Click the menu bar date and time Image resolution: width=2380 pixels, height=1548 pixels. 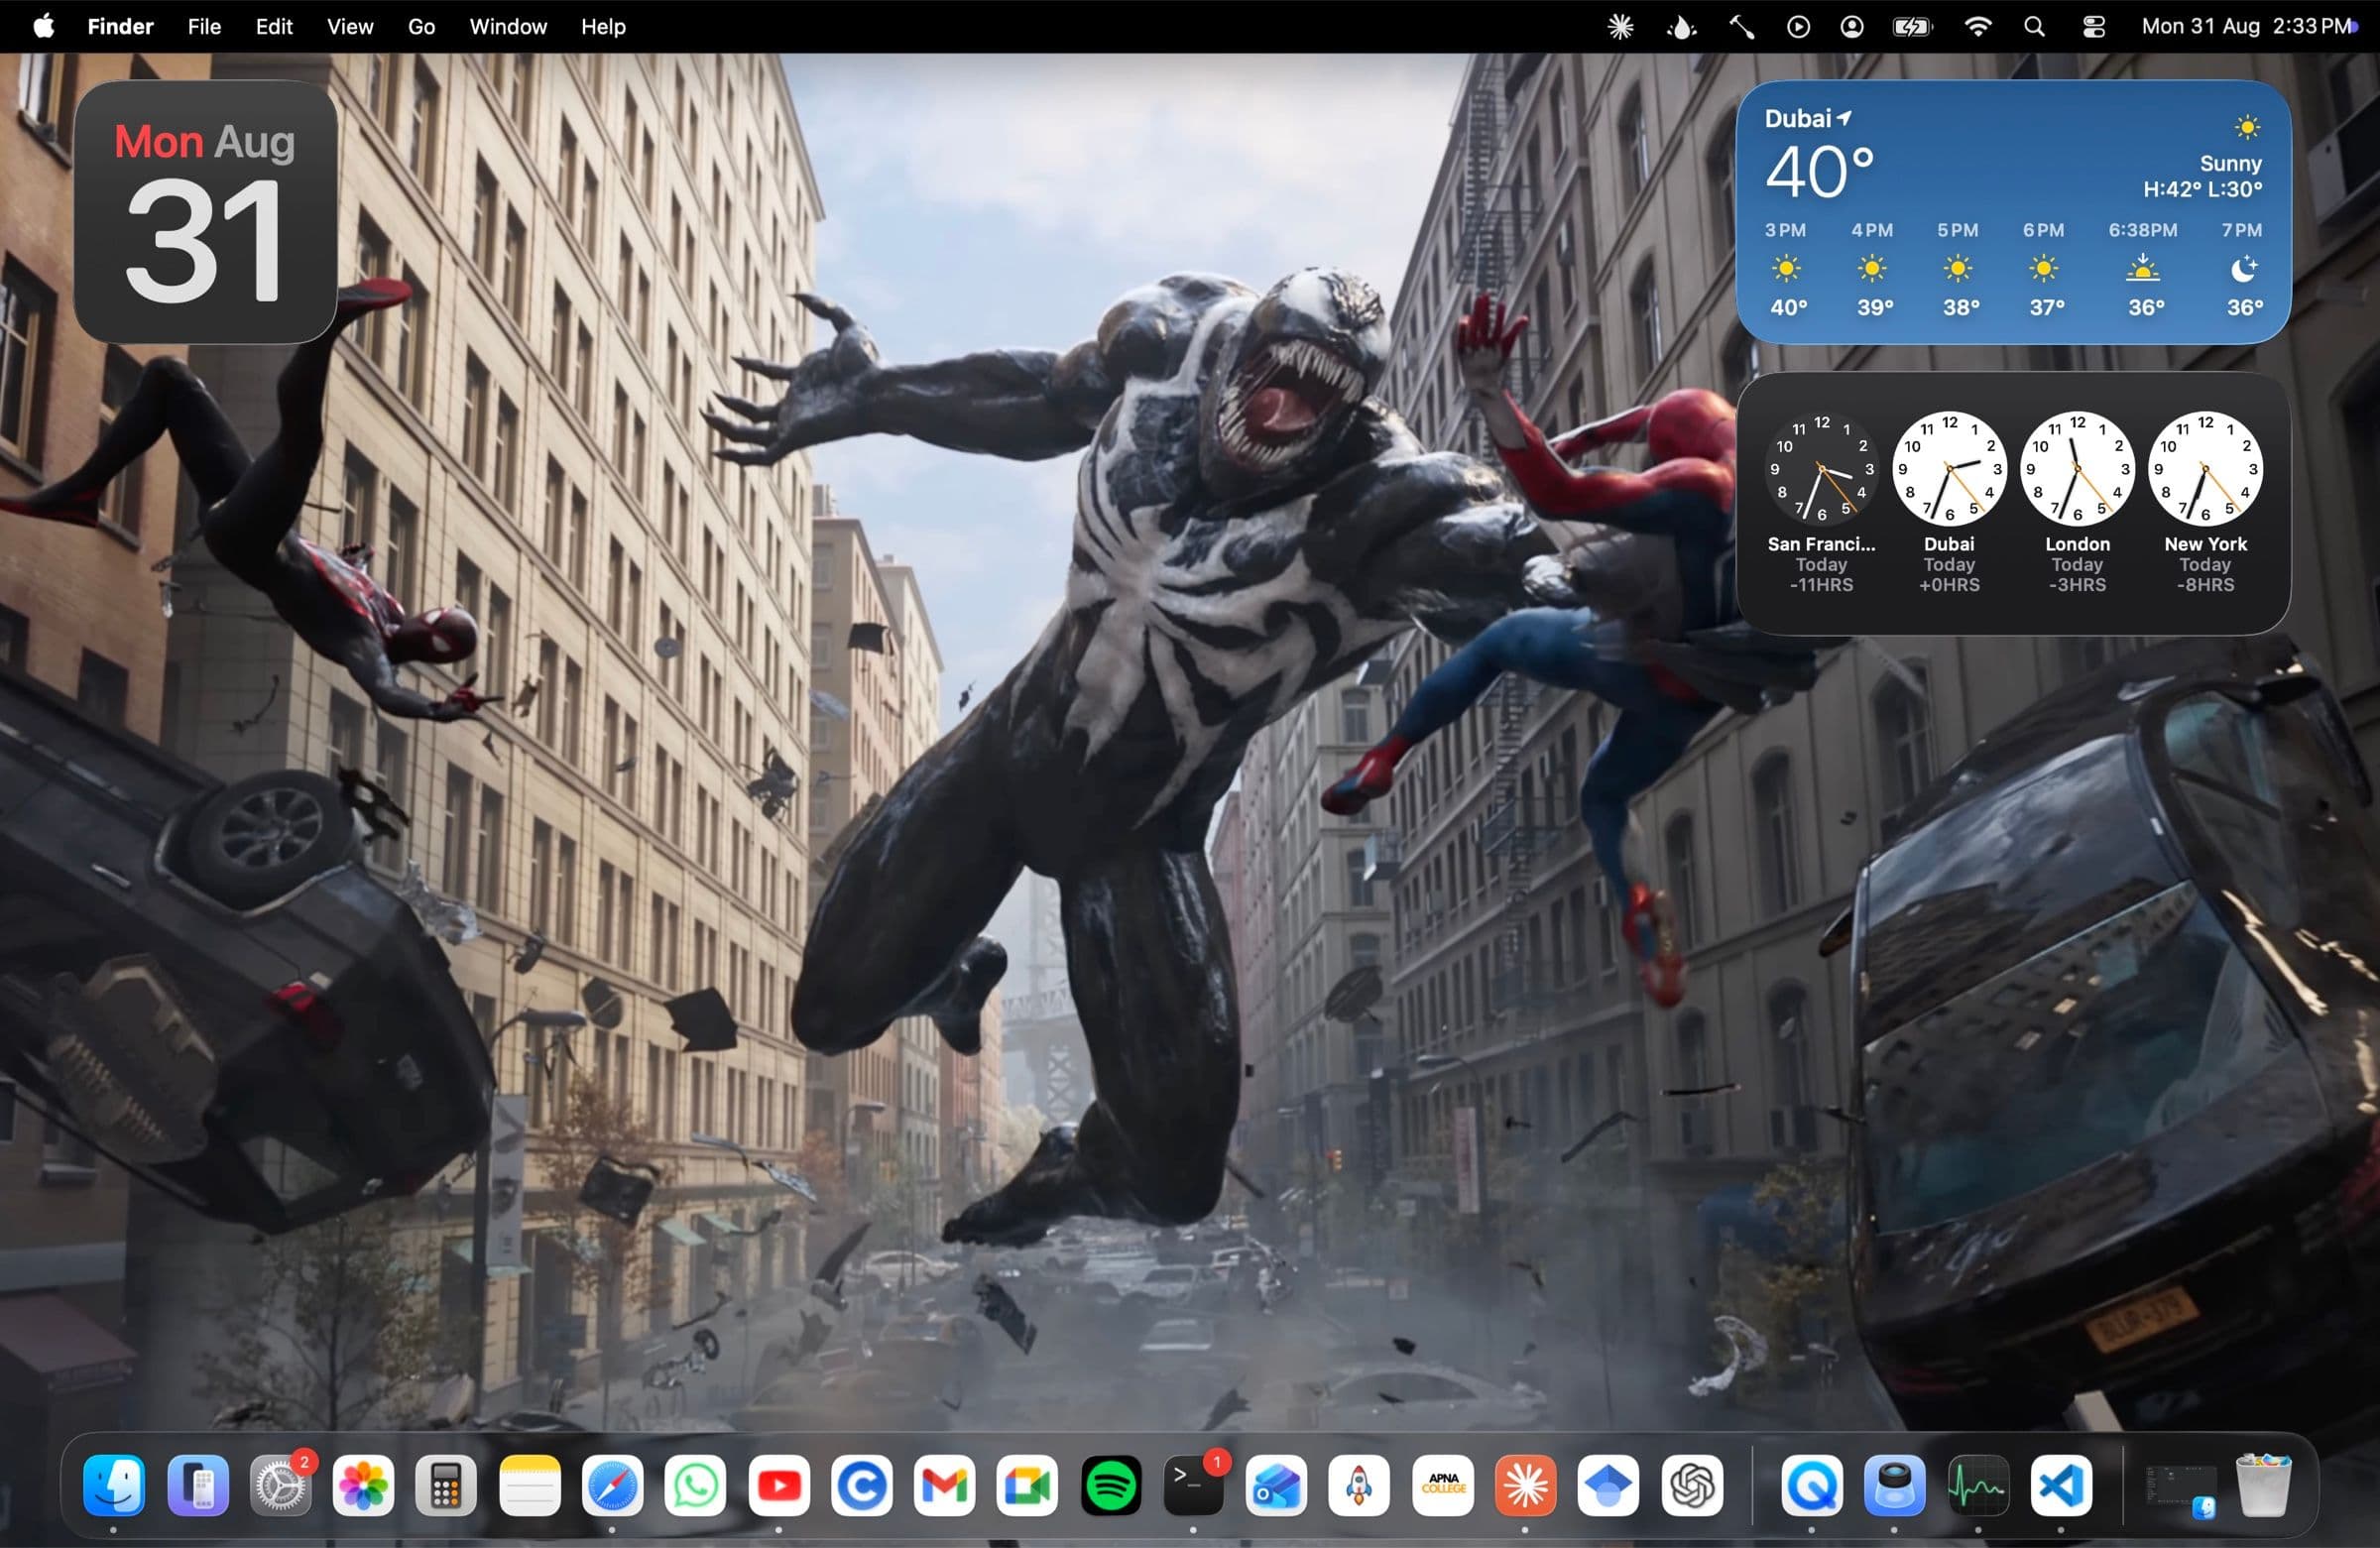point(2245,26)
